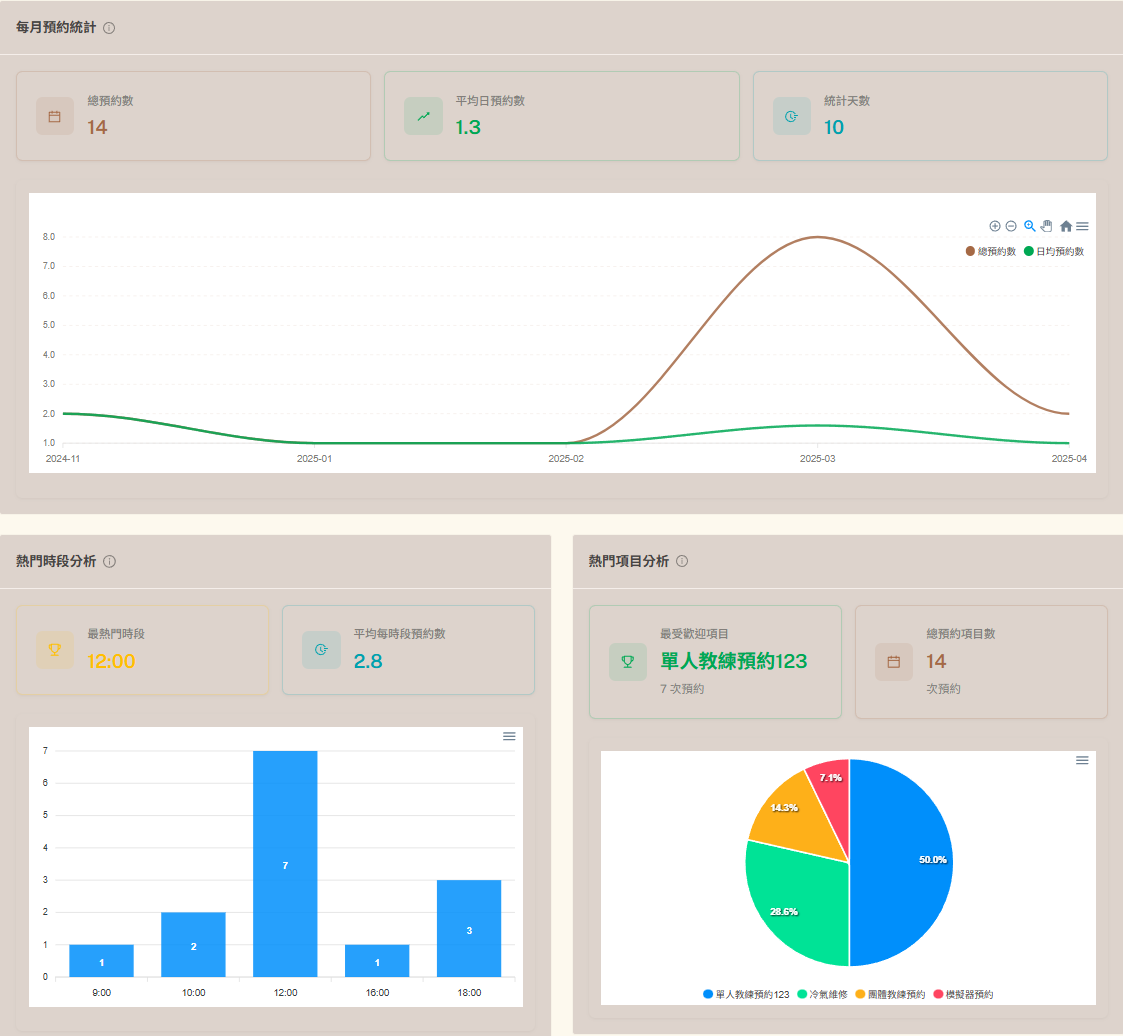Click info icon beside 每月預約統計 title
This screenshot has width=1123, height=1036.
[x=109, y=28]
